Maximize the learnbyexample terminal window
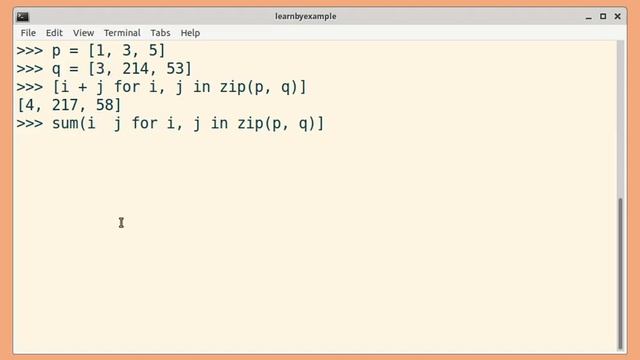This screenshot has height=360, width=640. tap(603, 16)
